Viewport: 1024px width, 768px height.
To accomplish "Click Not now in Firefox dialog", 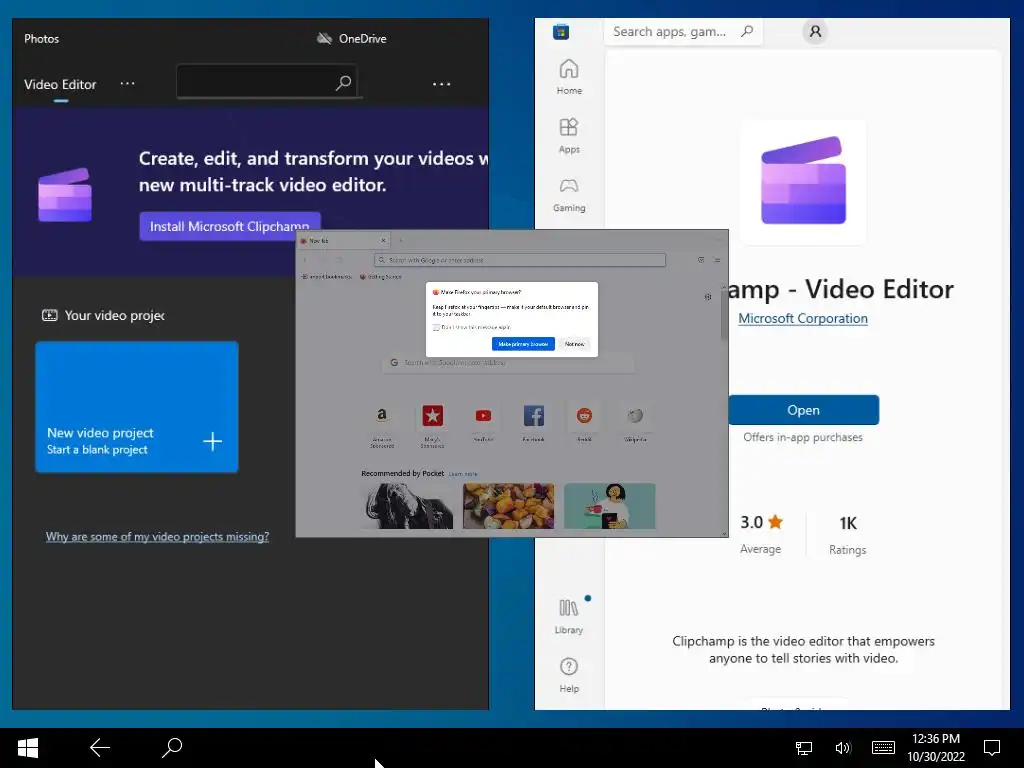I will tap(575, 344).
